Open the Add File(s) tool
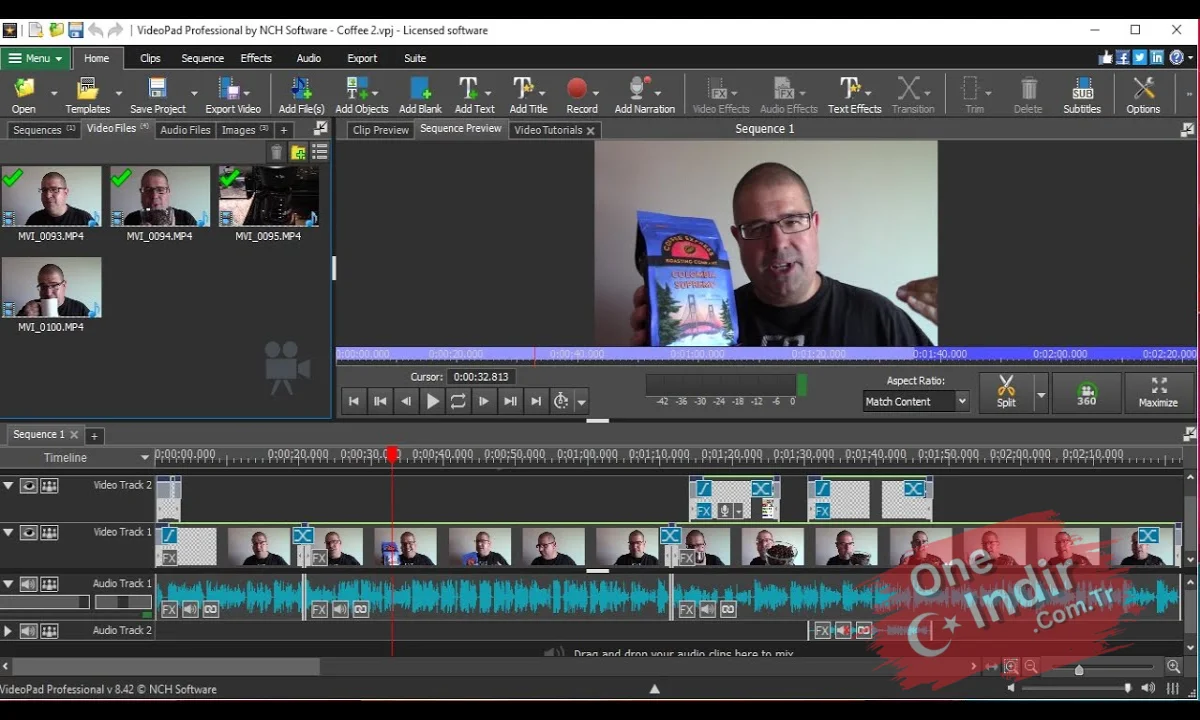 301,96
